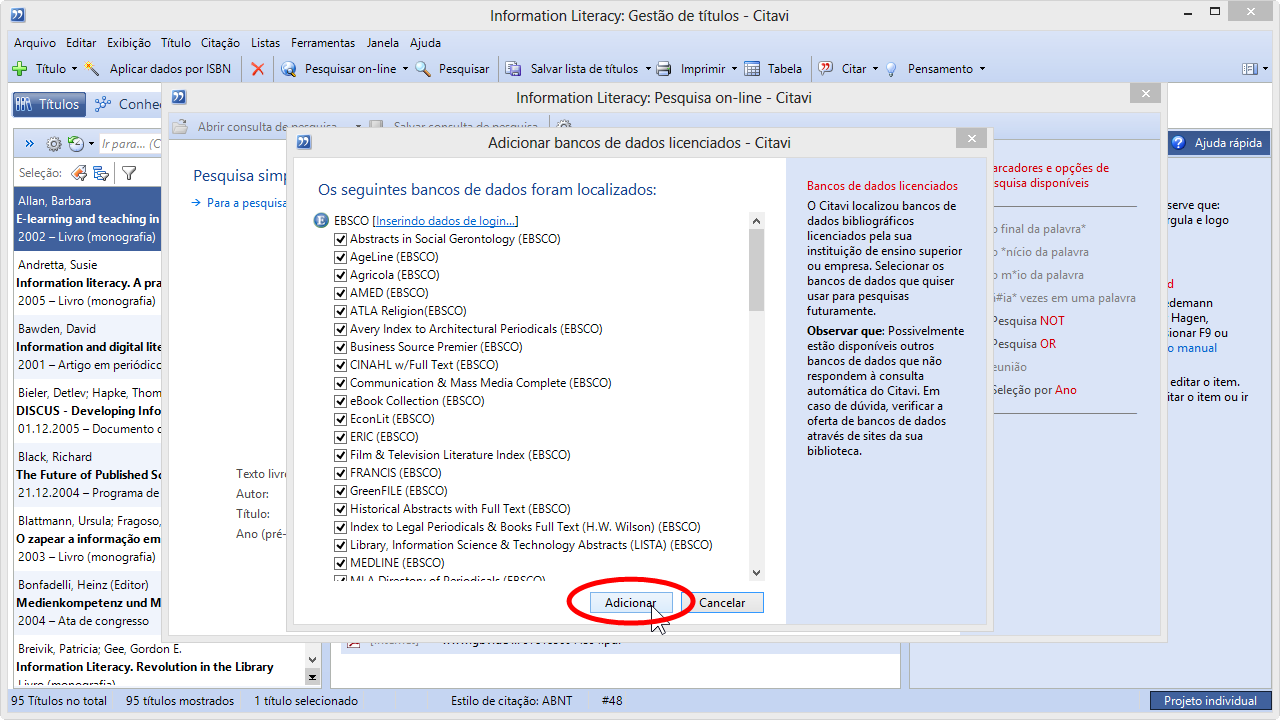The height and width of the screenshot is (720, 1280).
Task: Toggle FRANCIS (EBSCO) checkbox
Action: [341, 473]
